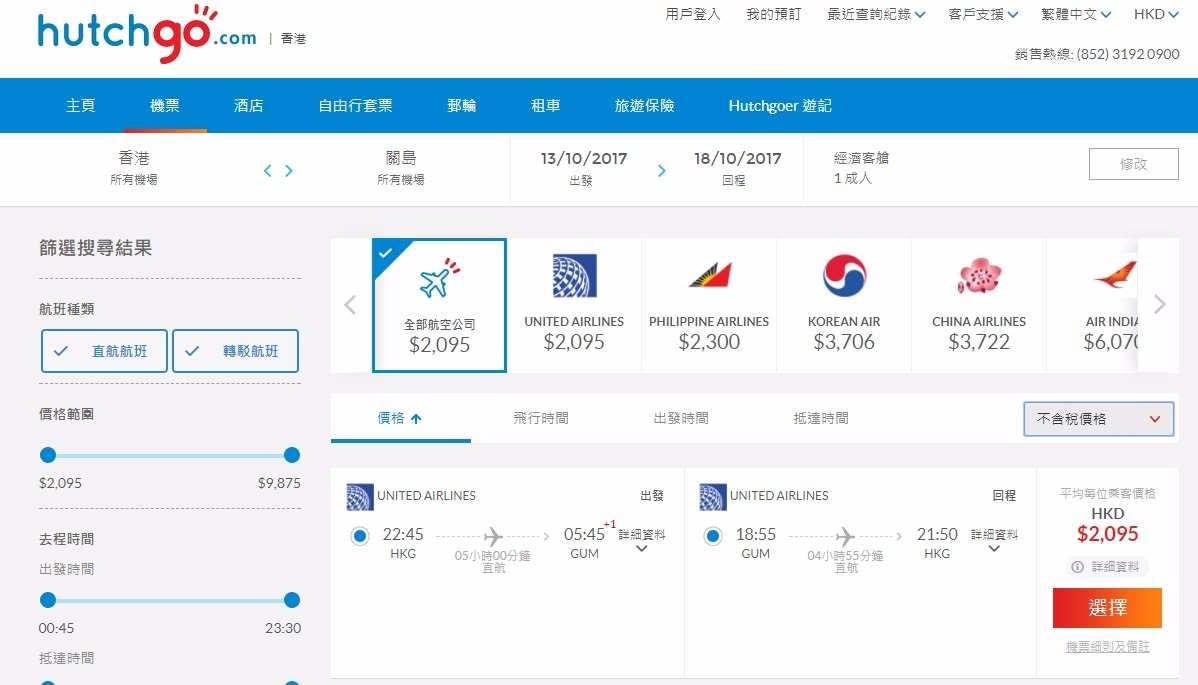This screenshot has width=1198, height=685.
Task: Click the sales hotline (852) 3192 0900
Action: pos(1128,54)
